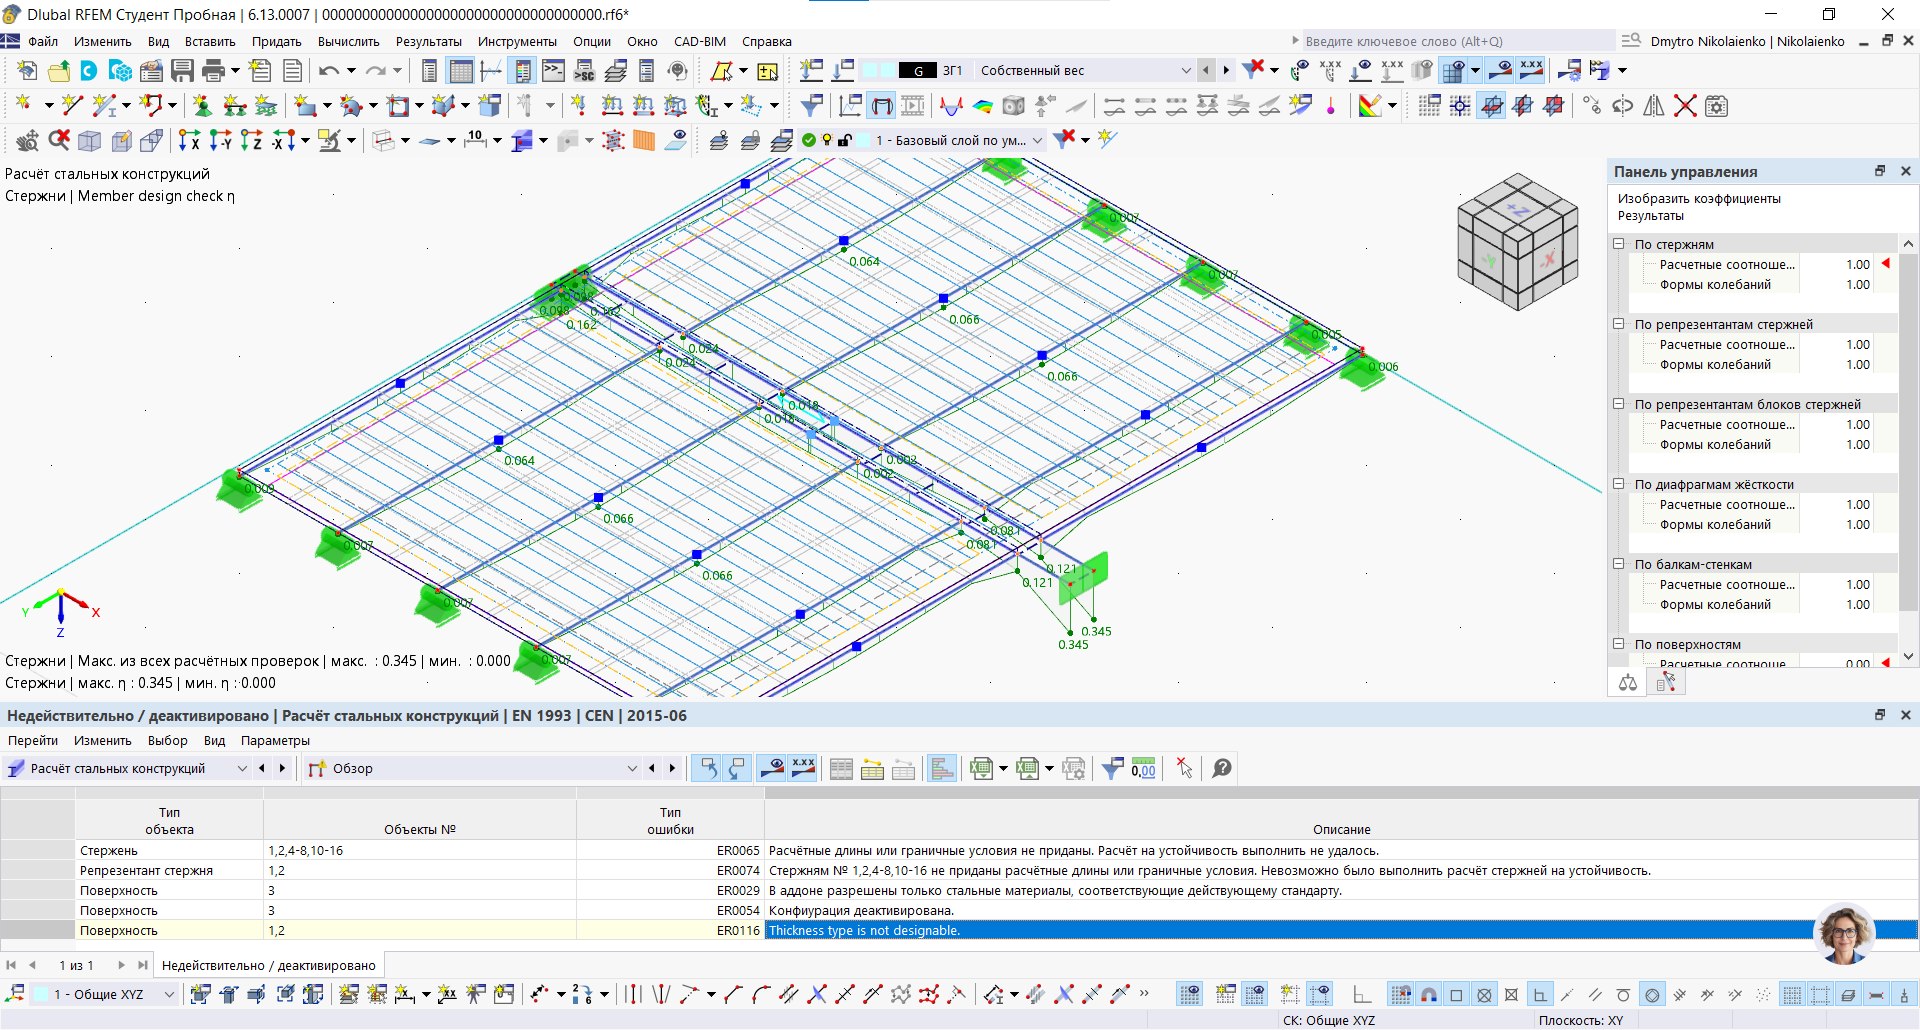Click the keyword search field
Screen dimensions: 1920x1030
point(1450,42)
